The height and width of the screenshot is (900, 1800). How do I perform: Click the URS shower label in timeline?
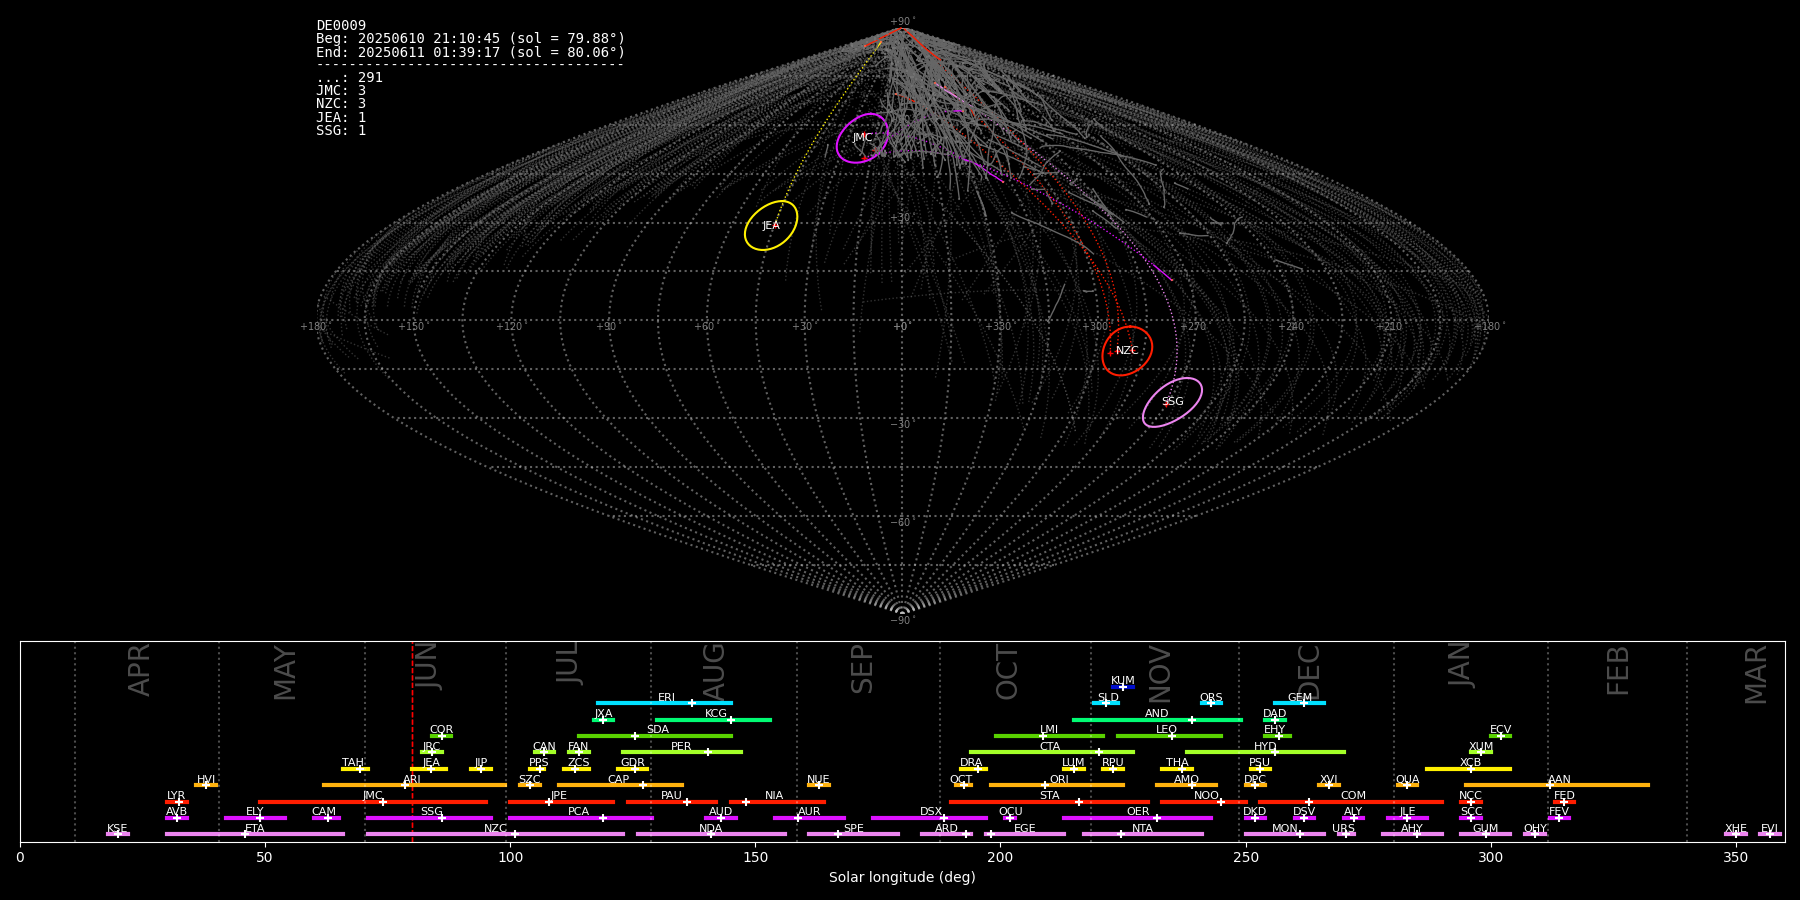[1343, 829]
